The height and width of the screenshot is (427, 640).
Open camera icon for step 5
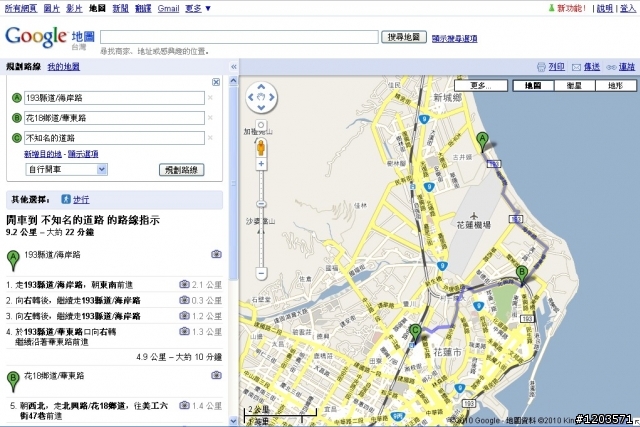[x=184, y=405]
